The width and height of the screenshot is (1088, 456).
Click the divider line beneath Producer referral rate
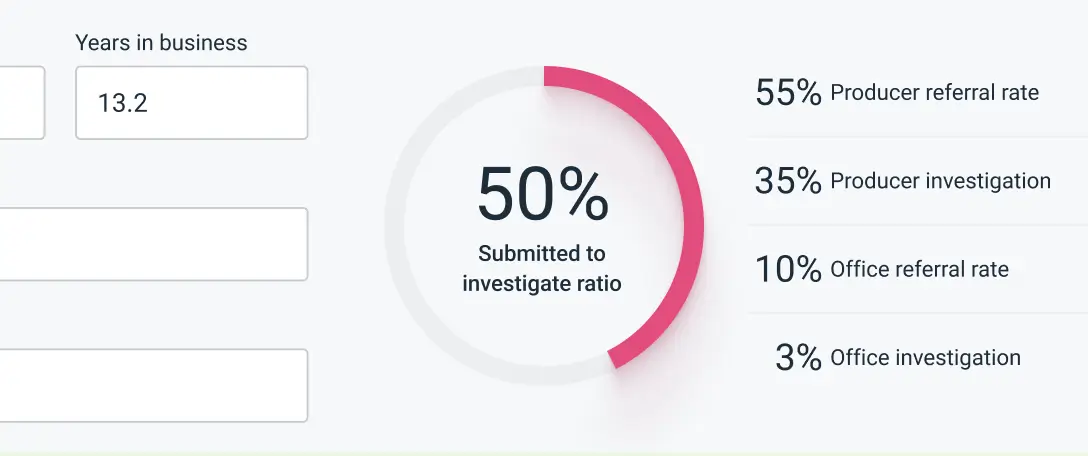917,137
